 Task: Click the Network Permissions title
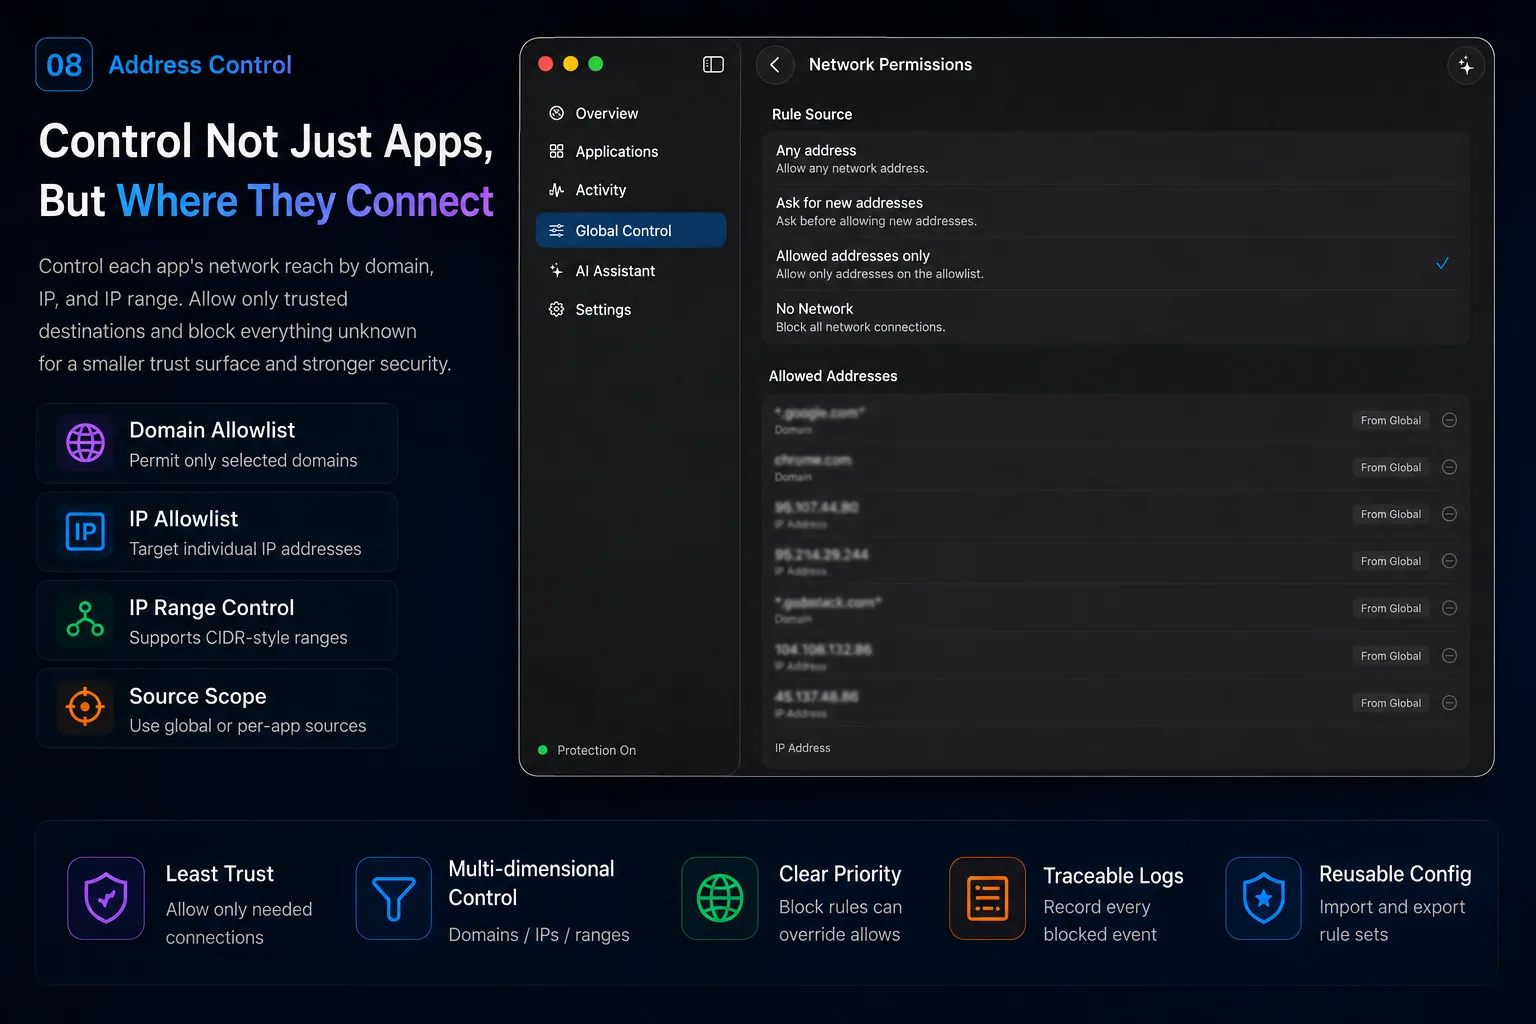[x=890, y=65]
